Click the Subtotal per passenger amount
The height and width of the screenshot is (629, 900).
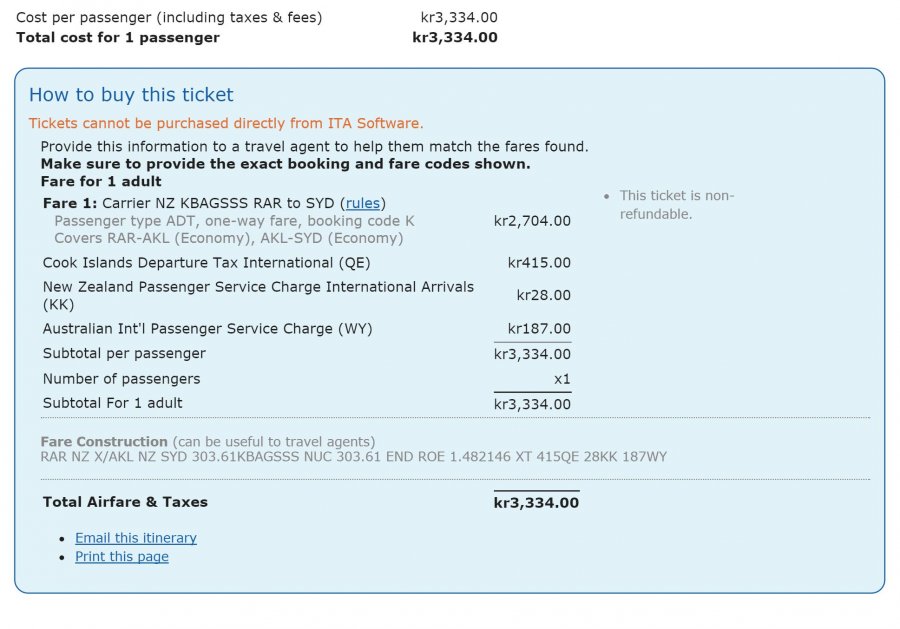point(532,354)
